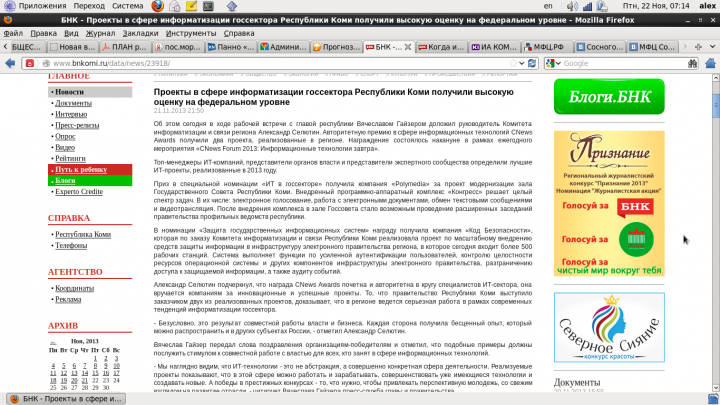
Task: Open the Система menu
Action: [127, 6]
